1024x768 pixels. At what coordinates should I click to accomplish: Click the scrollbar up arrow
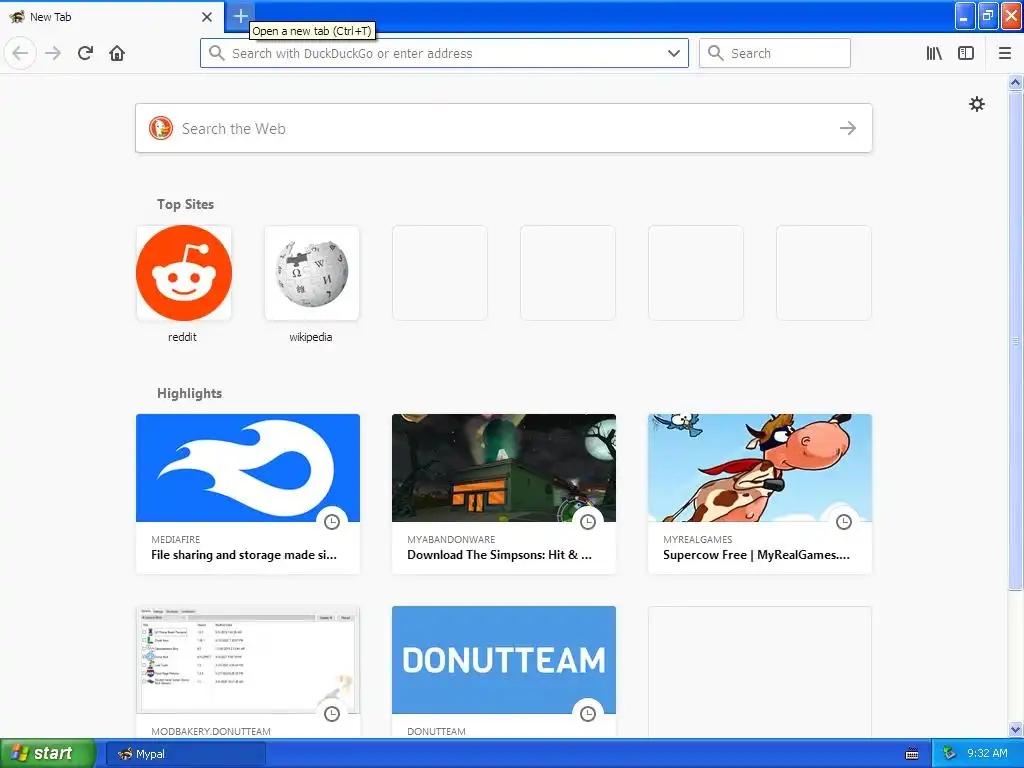(x=1015, y=82)
